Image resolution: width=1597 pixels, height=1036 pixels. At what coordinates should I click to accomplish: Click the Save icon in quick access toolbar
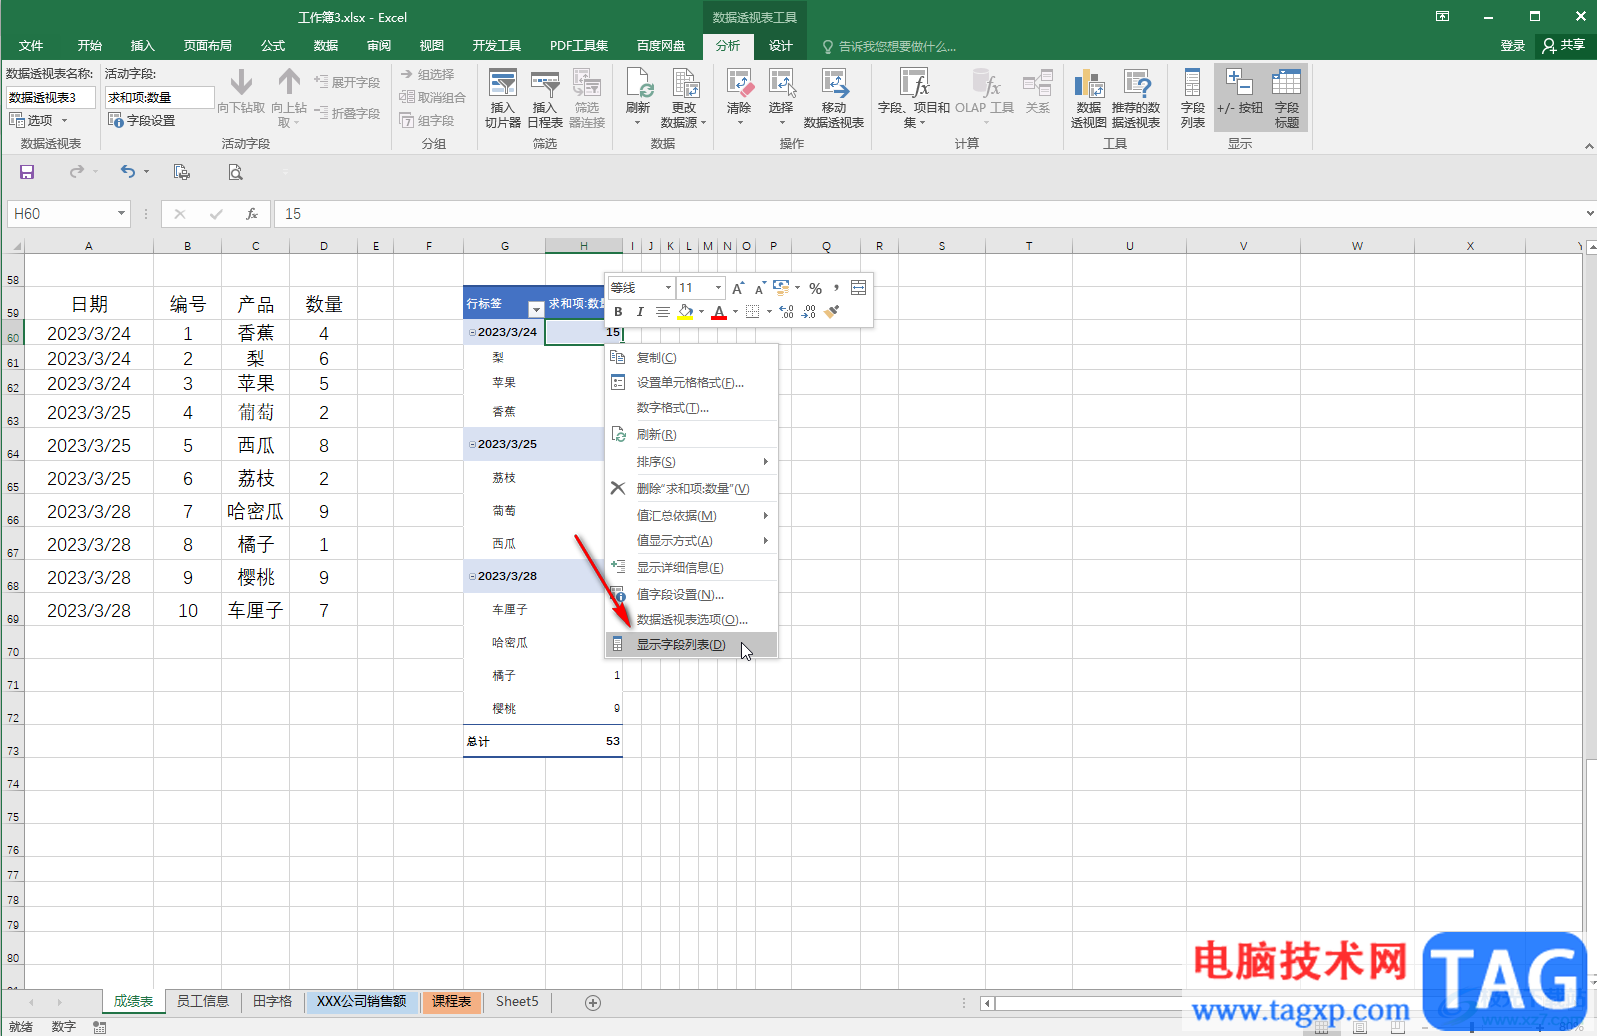tap(27, 172)
